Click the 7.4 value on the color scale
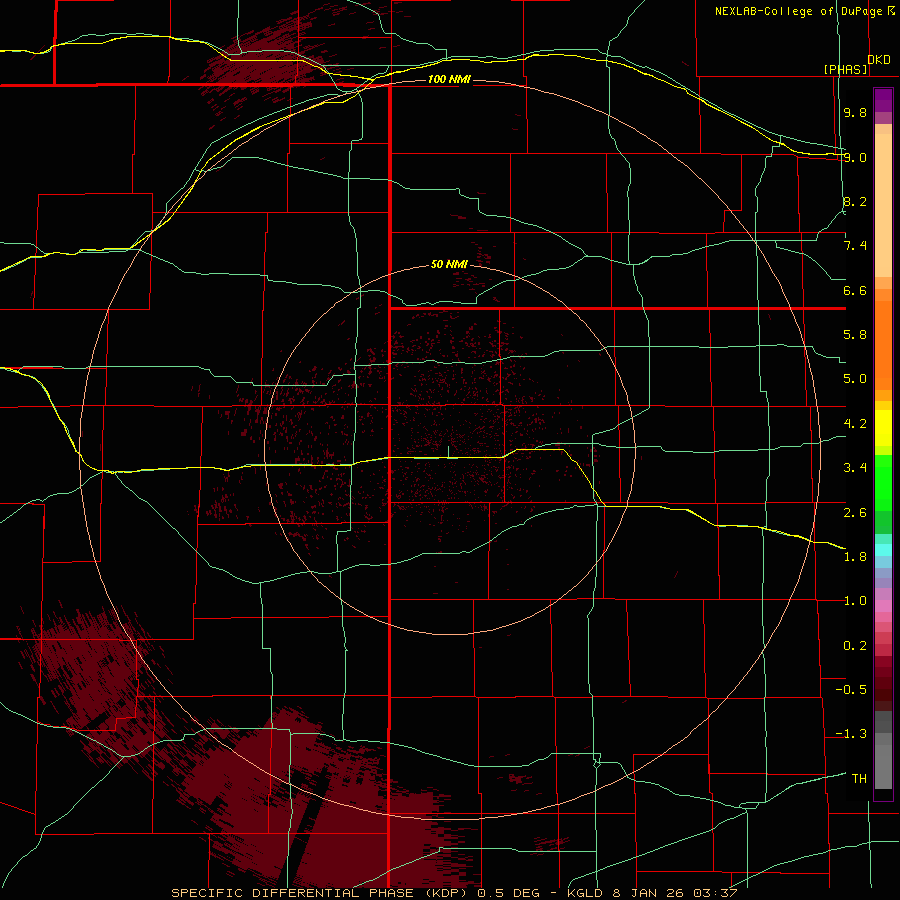 [x=855, y=246]
